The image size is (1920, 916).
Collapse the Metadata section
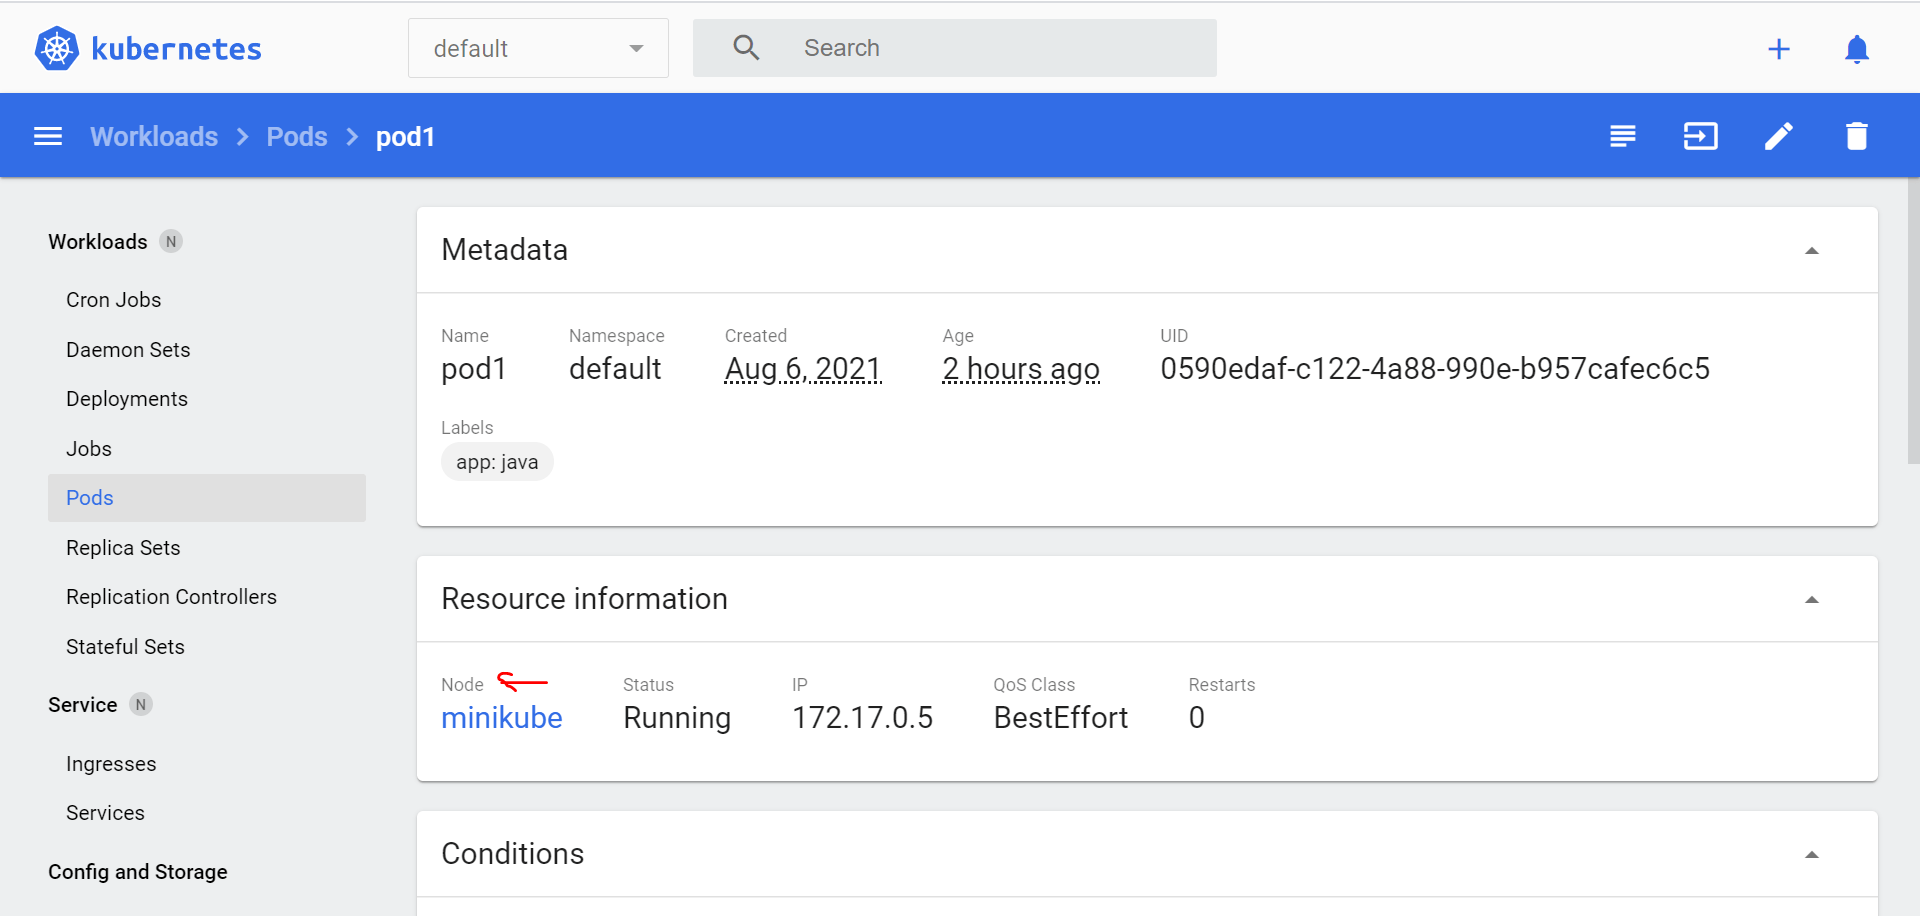point(1811,250)
